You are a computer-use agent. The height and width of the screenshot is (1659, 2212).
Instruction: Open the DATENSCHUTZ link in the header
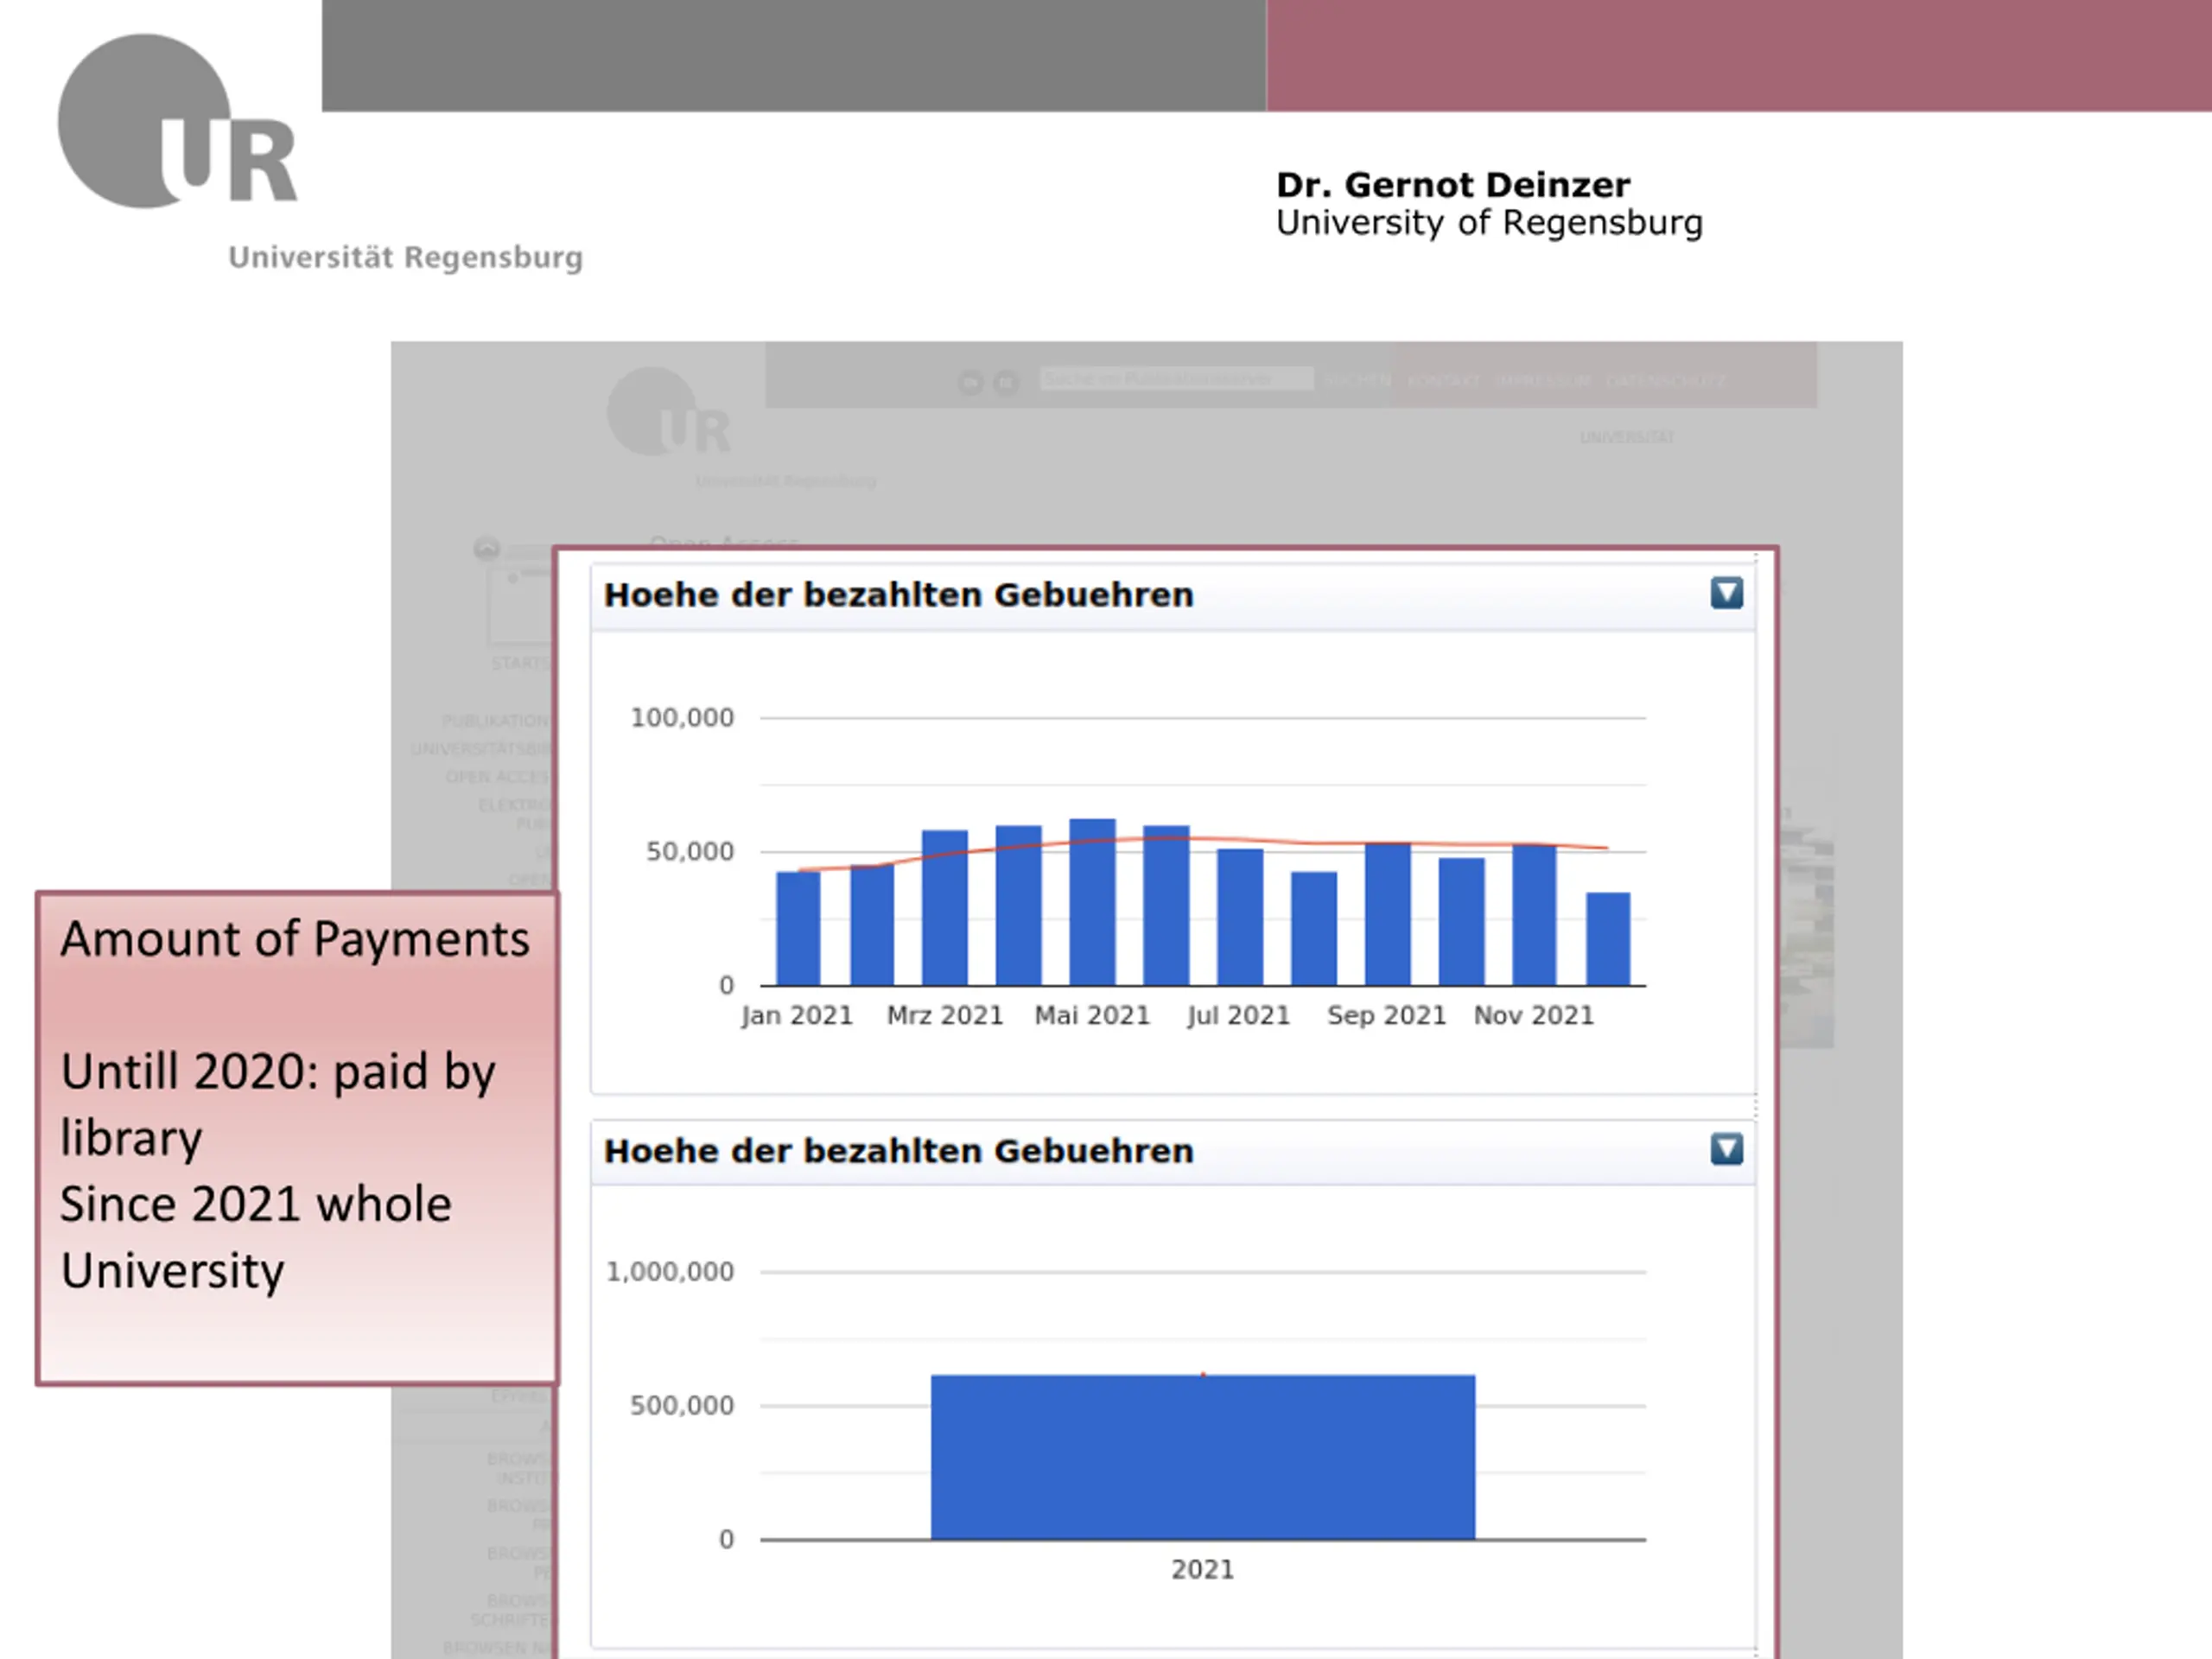click(x=1666, y=380)
